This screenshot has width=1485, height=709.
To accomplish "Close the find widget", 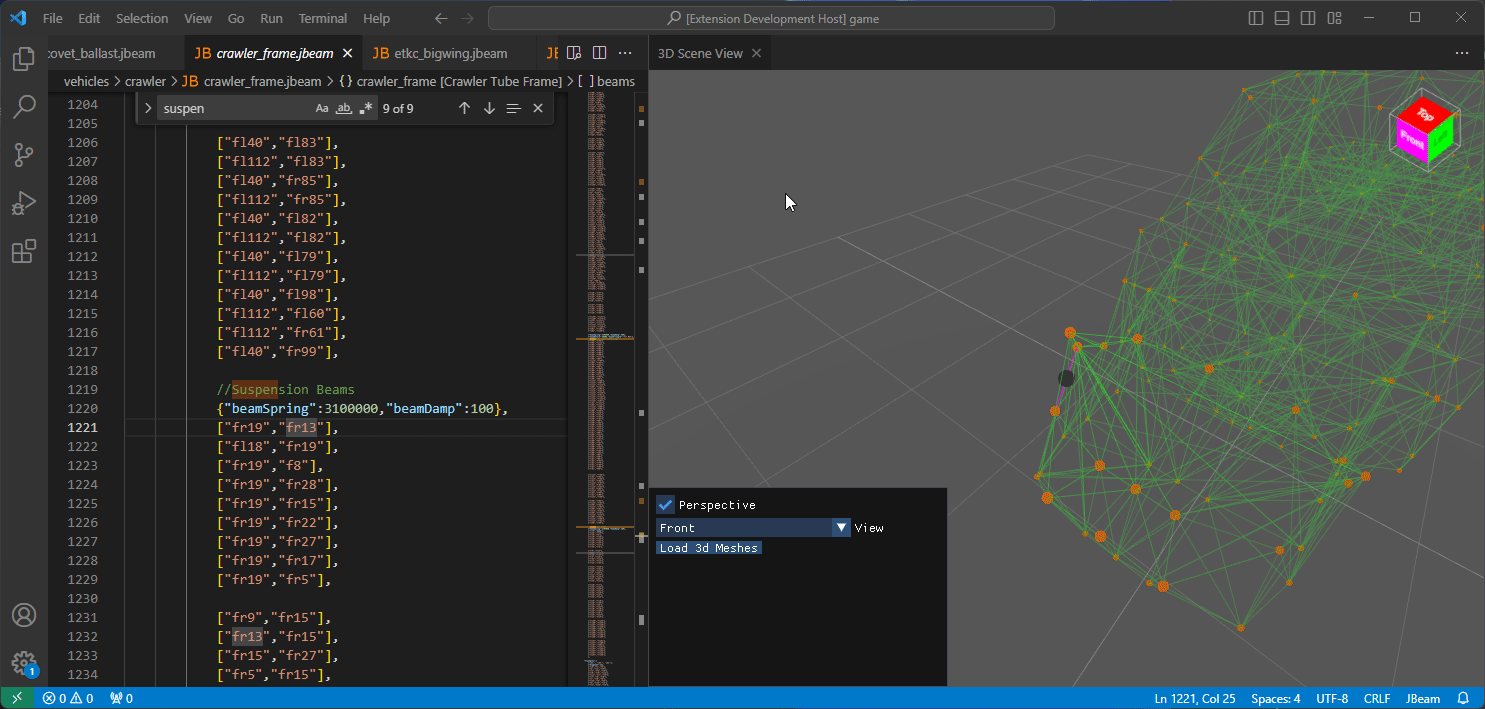I will pyautogui.click(x=538, y=108).
